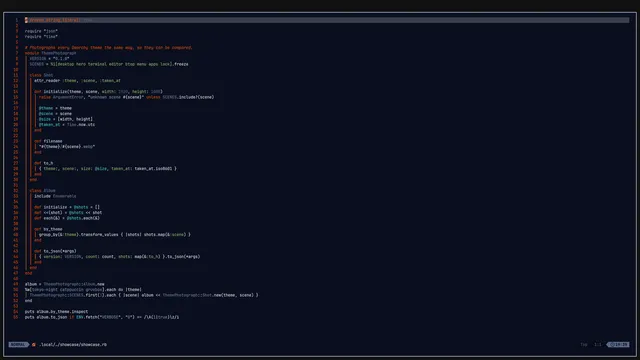Click the def to_h line

coord(44,163)
